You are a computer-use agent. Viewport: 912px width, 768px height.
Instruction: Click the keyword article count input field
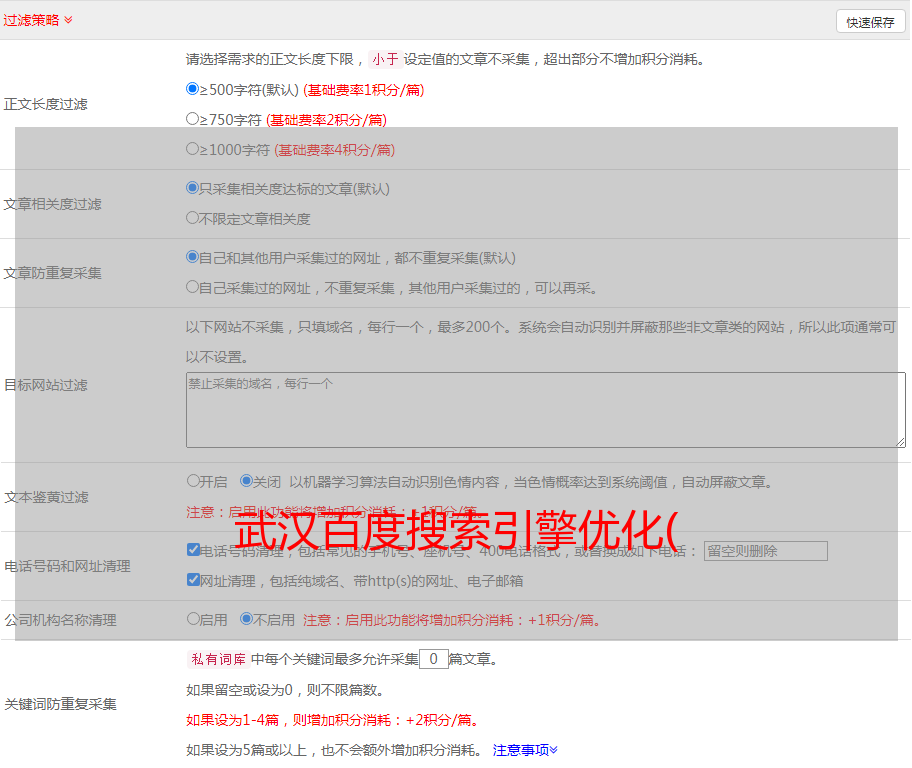433,659
